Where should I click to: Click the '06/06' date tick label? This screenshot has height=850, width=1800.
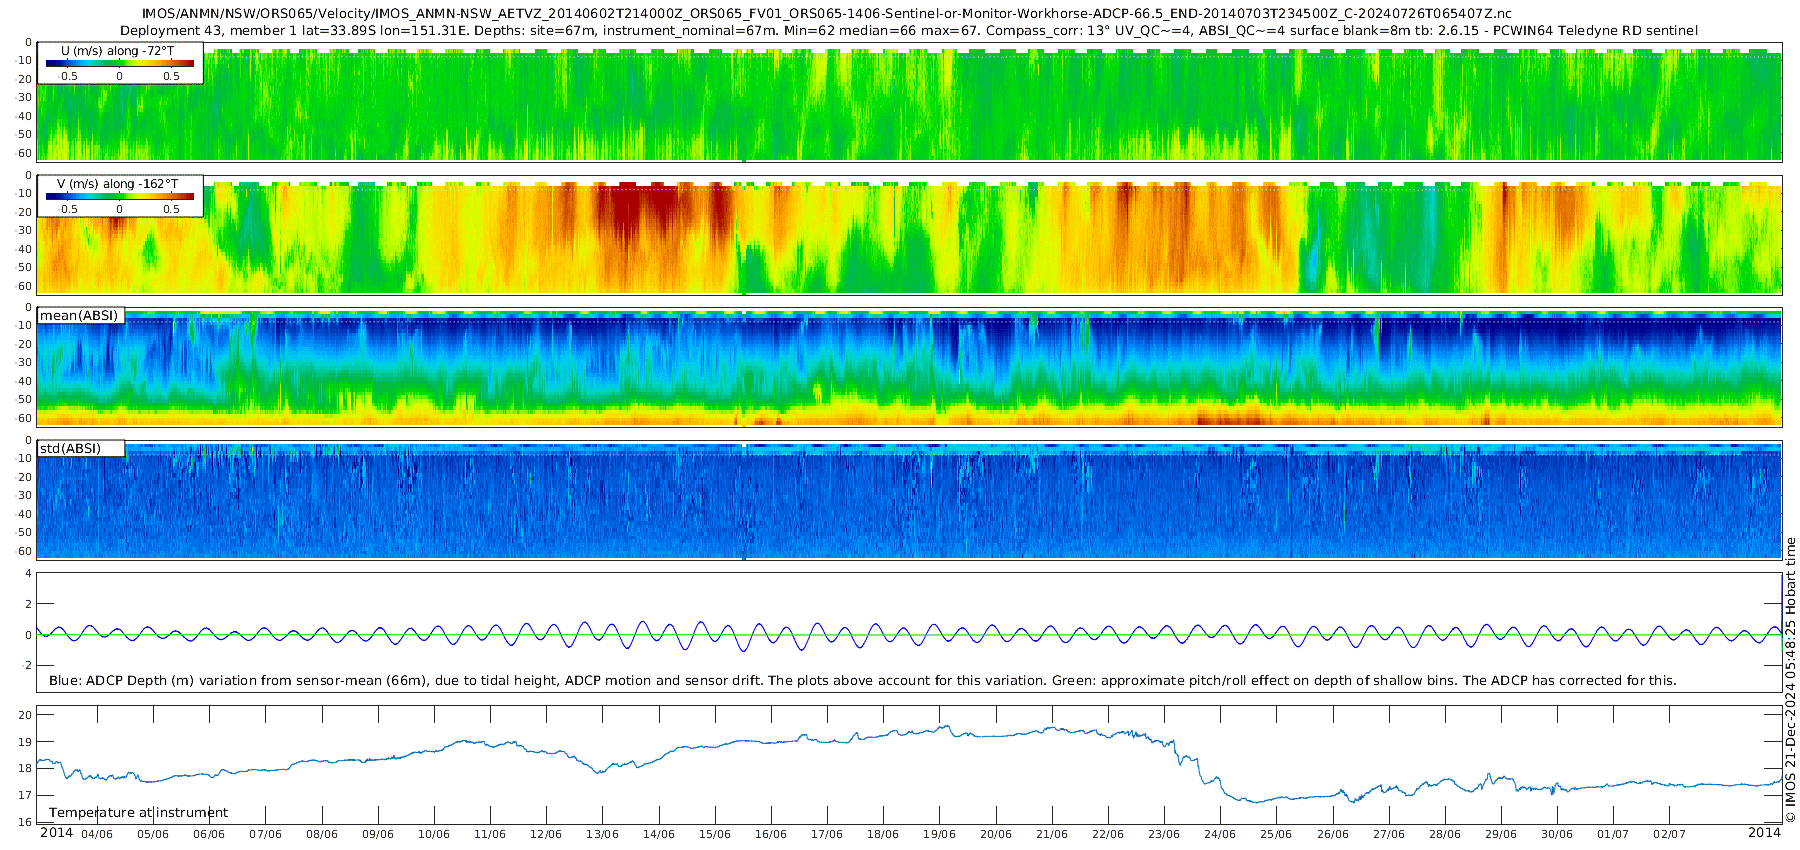coord(209,834)
